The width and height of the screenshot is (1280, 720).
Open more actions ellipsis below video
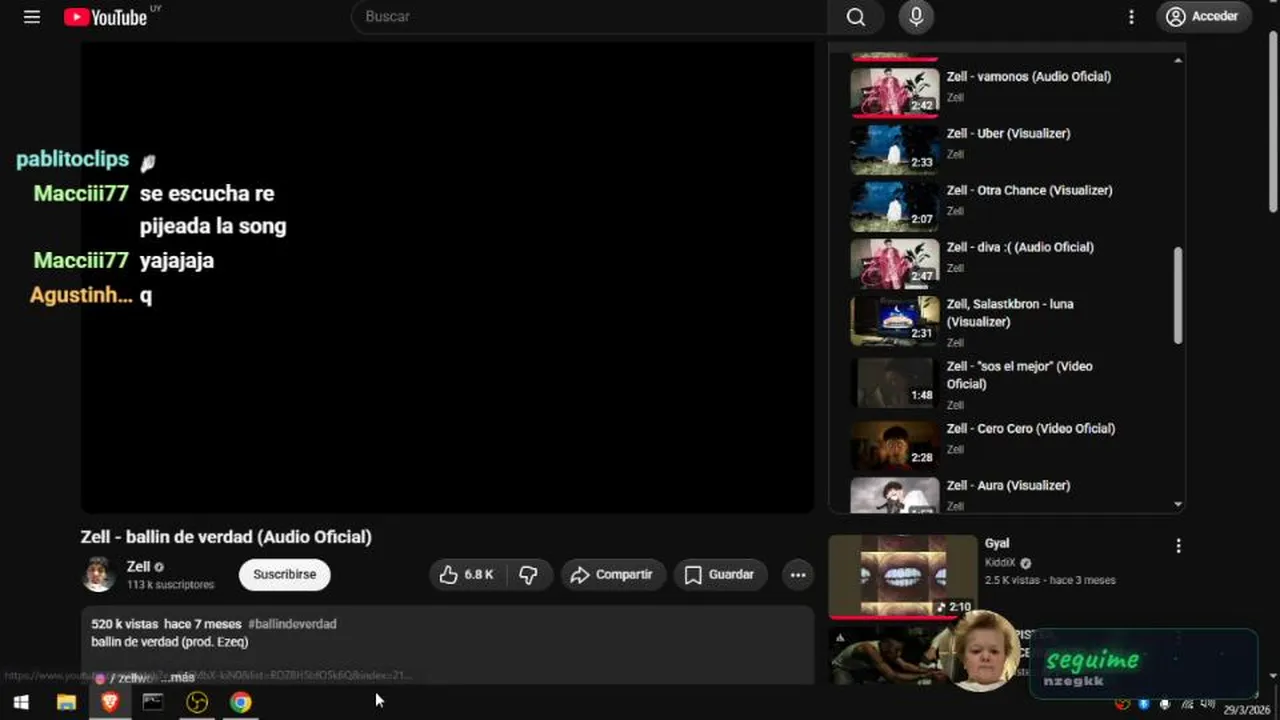pos(798,575)
